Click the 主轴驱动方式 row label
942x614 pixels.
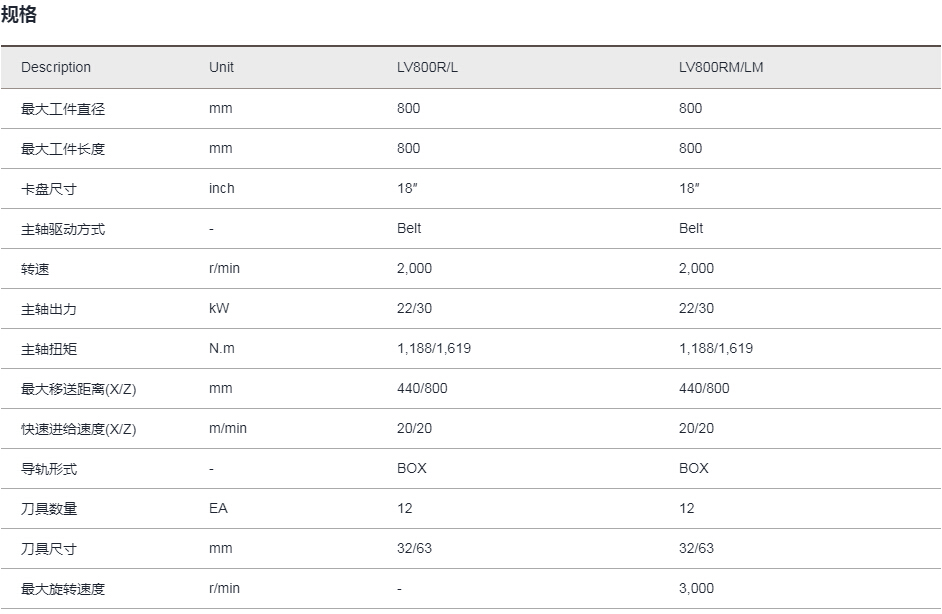pos(63,229)
